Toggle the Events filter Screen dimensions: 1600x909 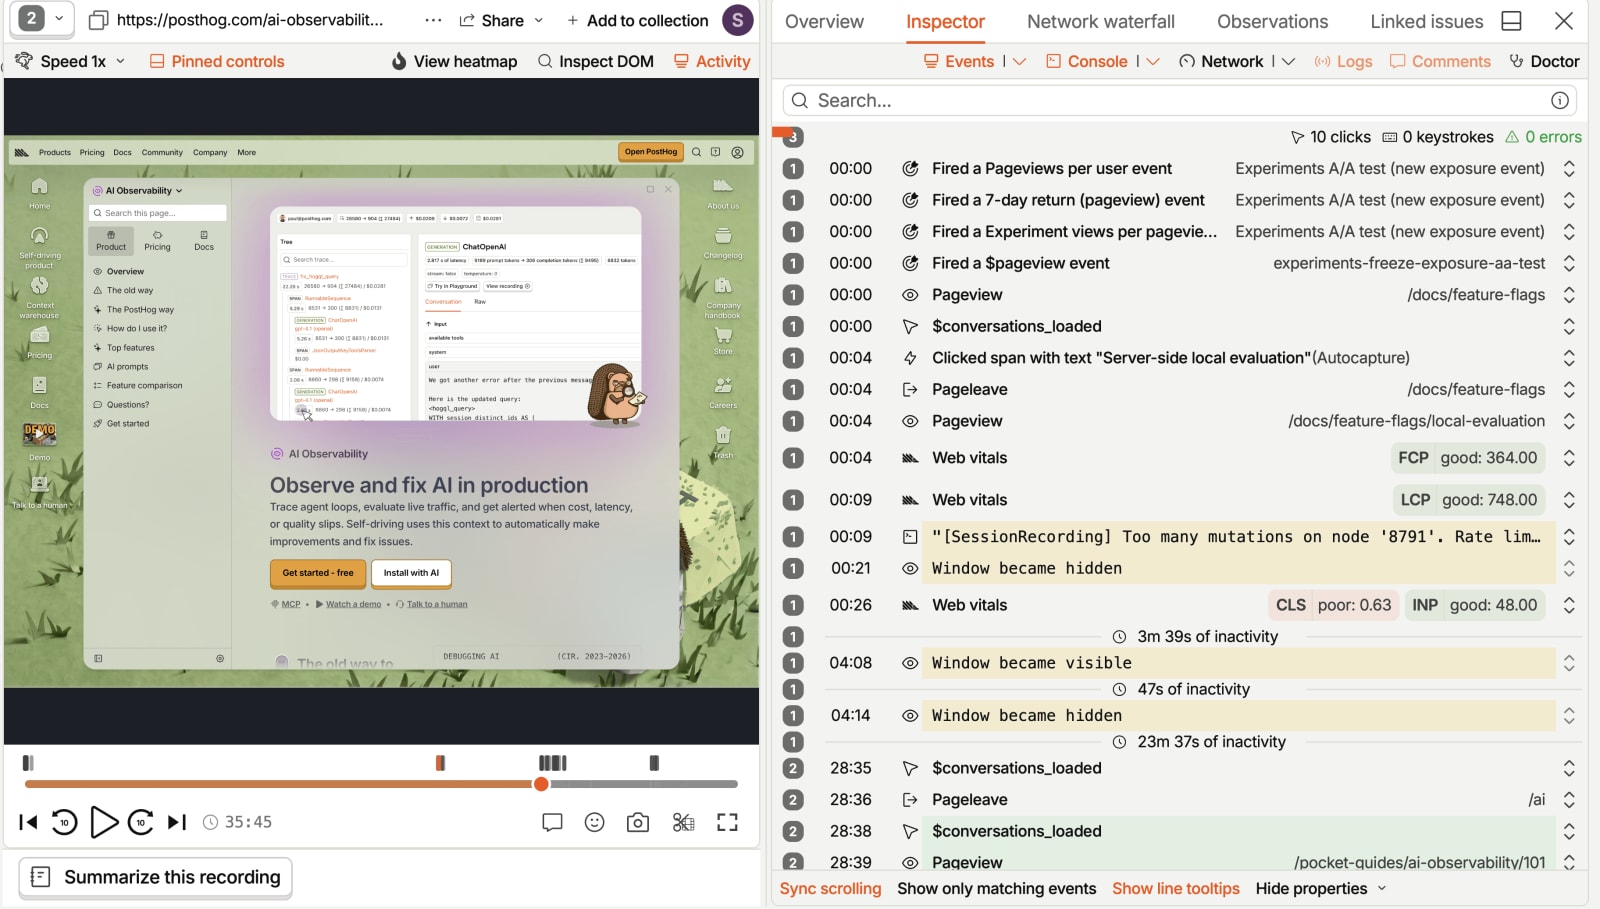point(959,61)
